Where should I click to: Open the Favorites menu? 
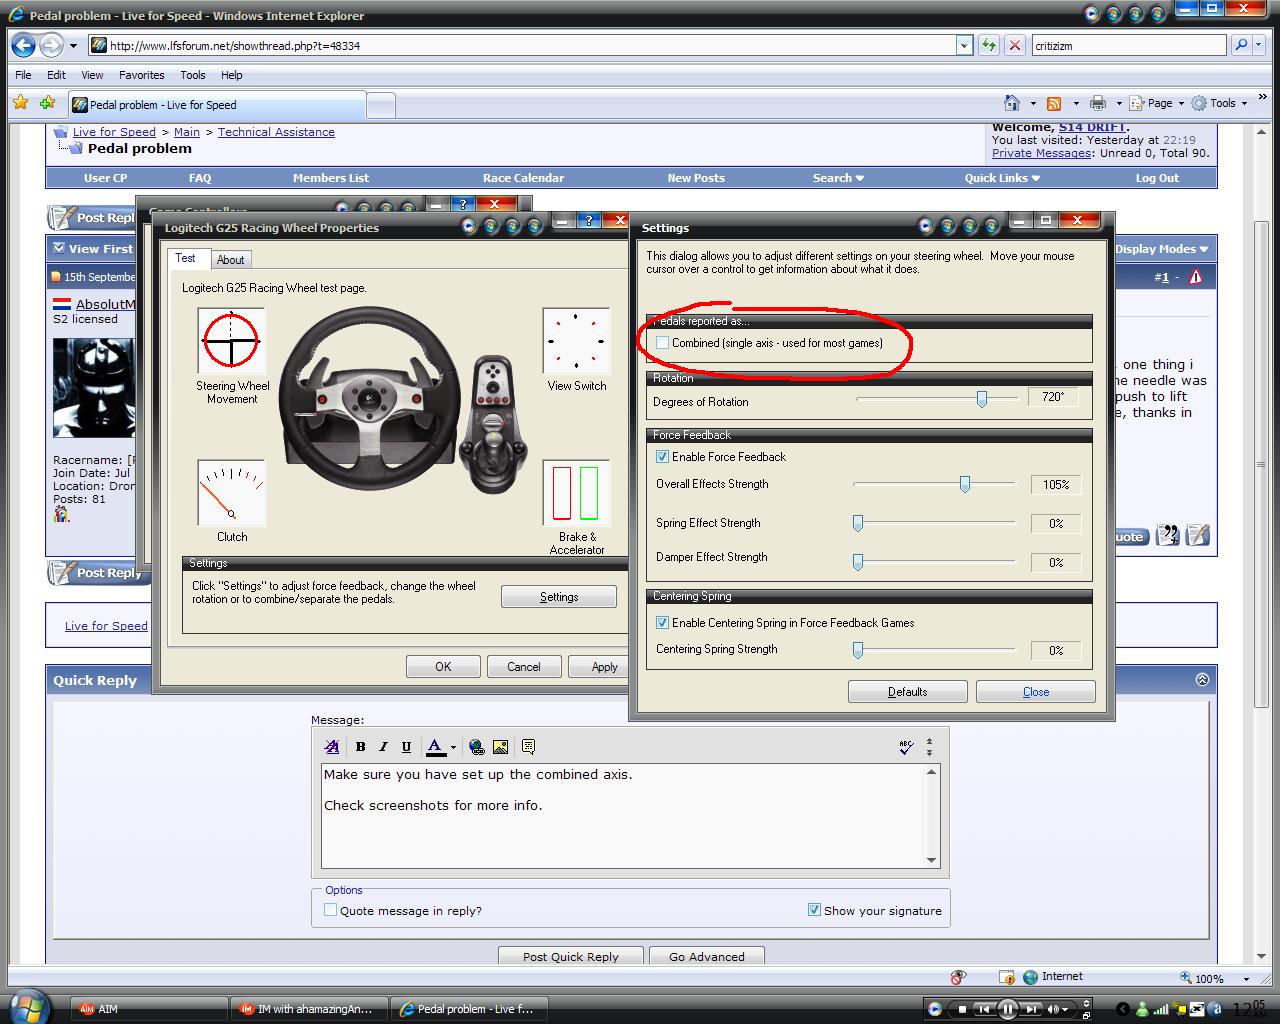coord(142,75)
